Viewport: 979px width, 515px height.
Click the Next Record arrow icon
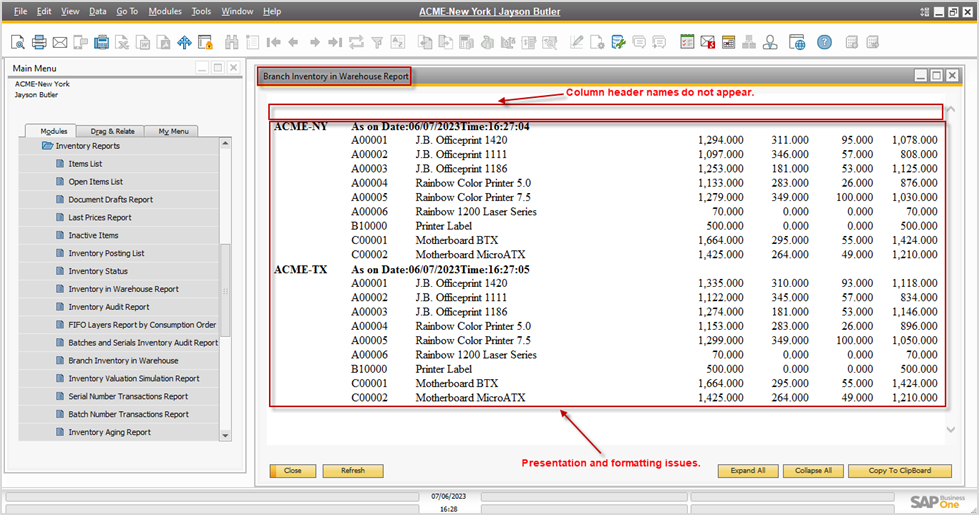(314, 42)
